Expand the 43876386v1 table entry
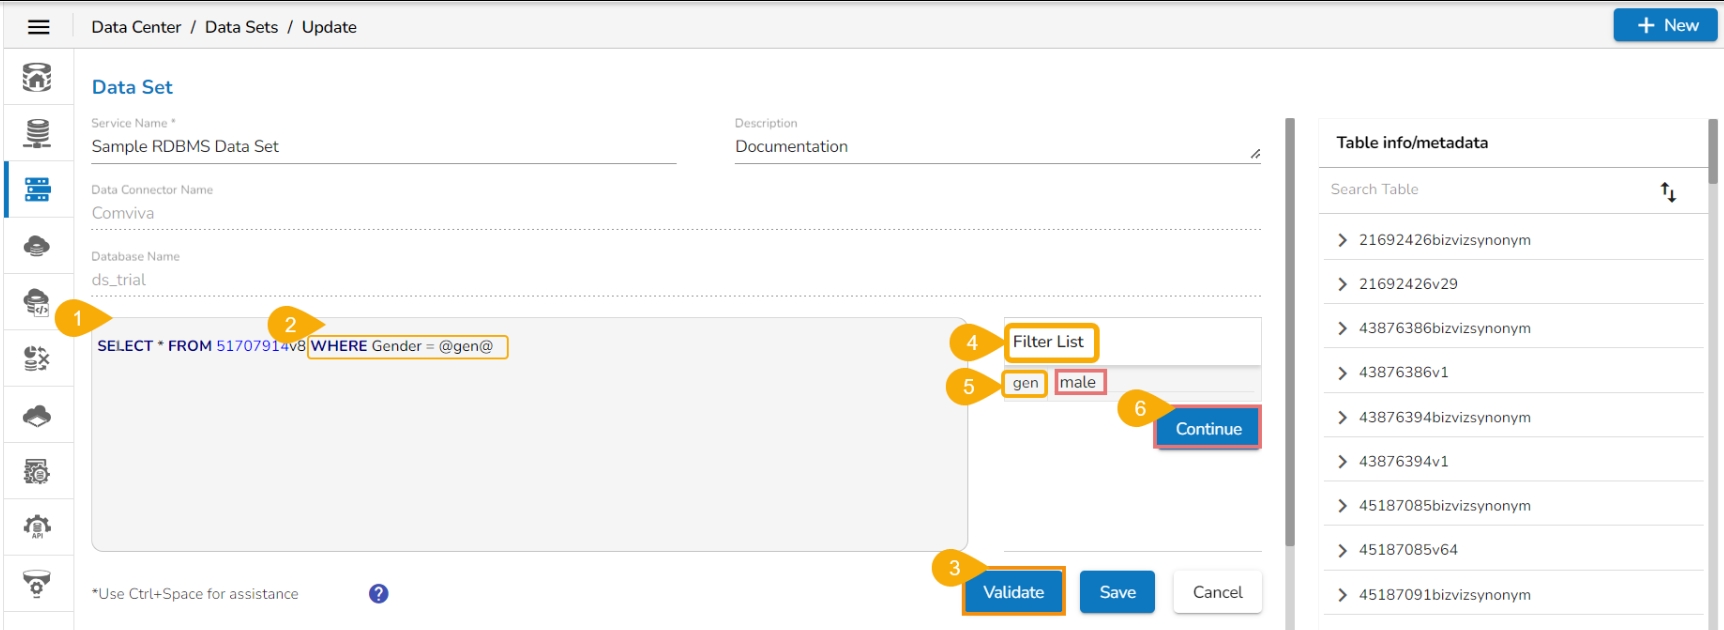 [1342, 373]
